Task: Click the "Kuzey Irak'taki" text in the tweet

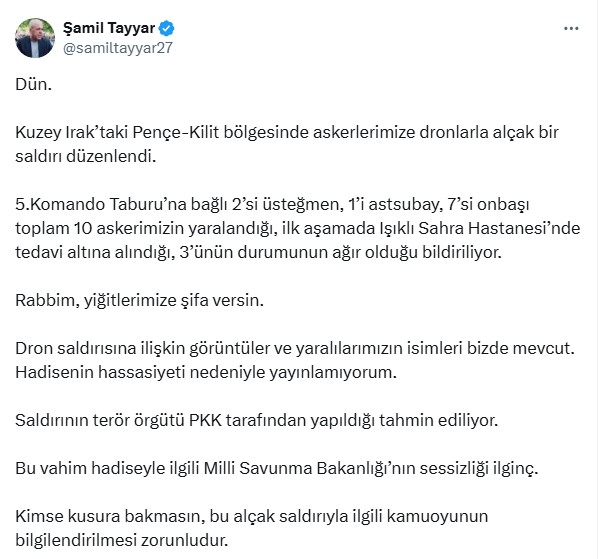Action: (x=76, y=133)
